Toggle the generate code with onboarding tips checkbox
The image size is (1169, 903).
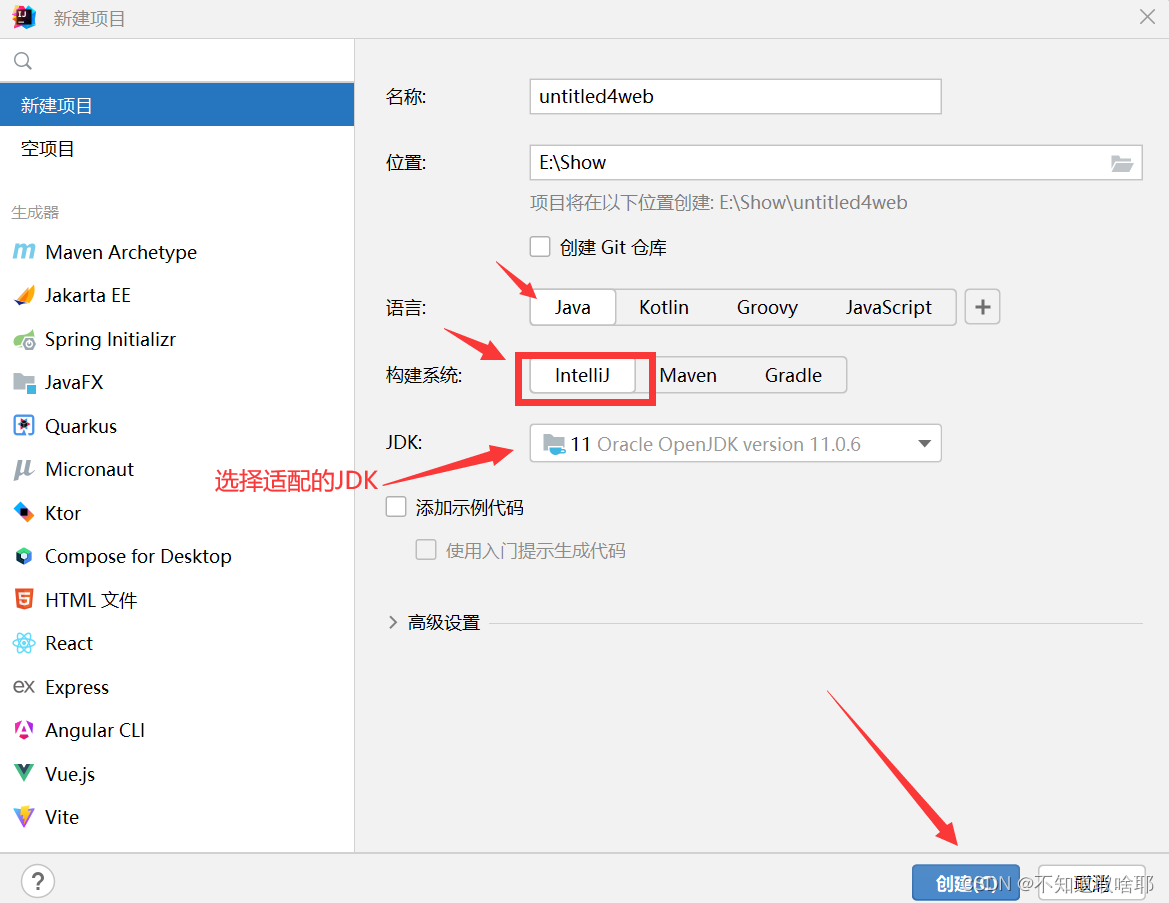(426, 550)
